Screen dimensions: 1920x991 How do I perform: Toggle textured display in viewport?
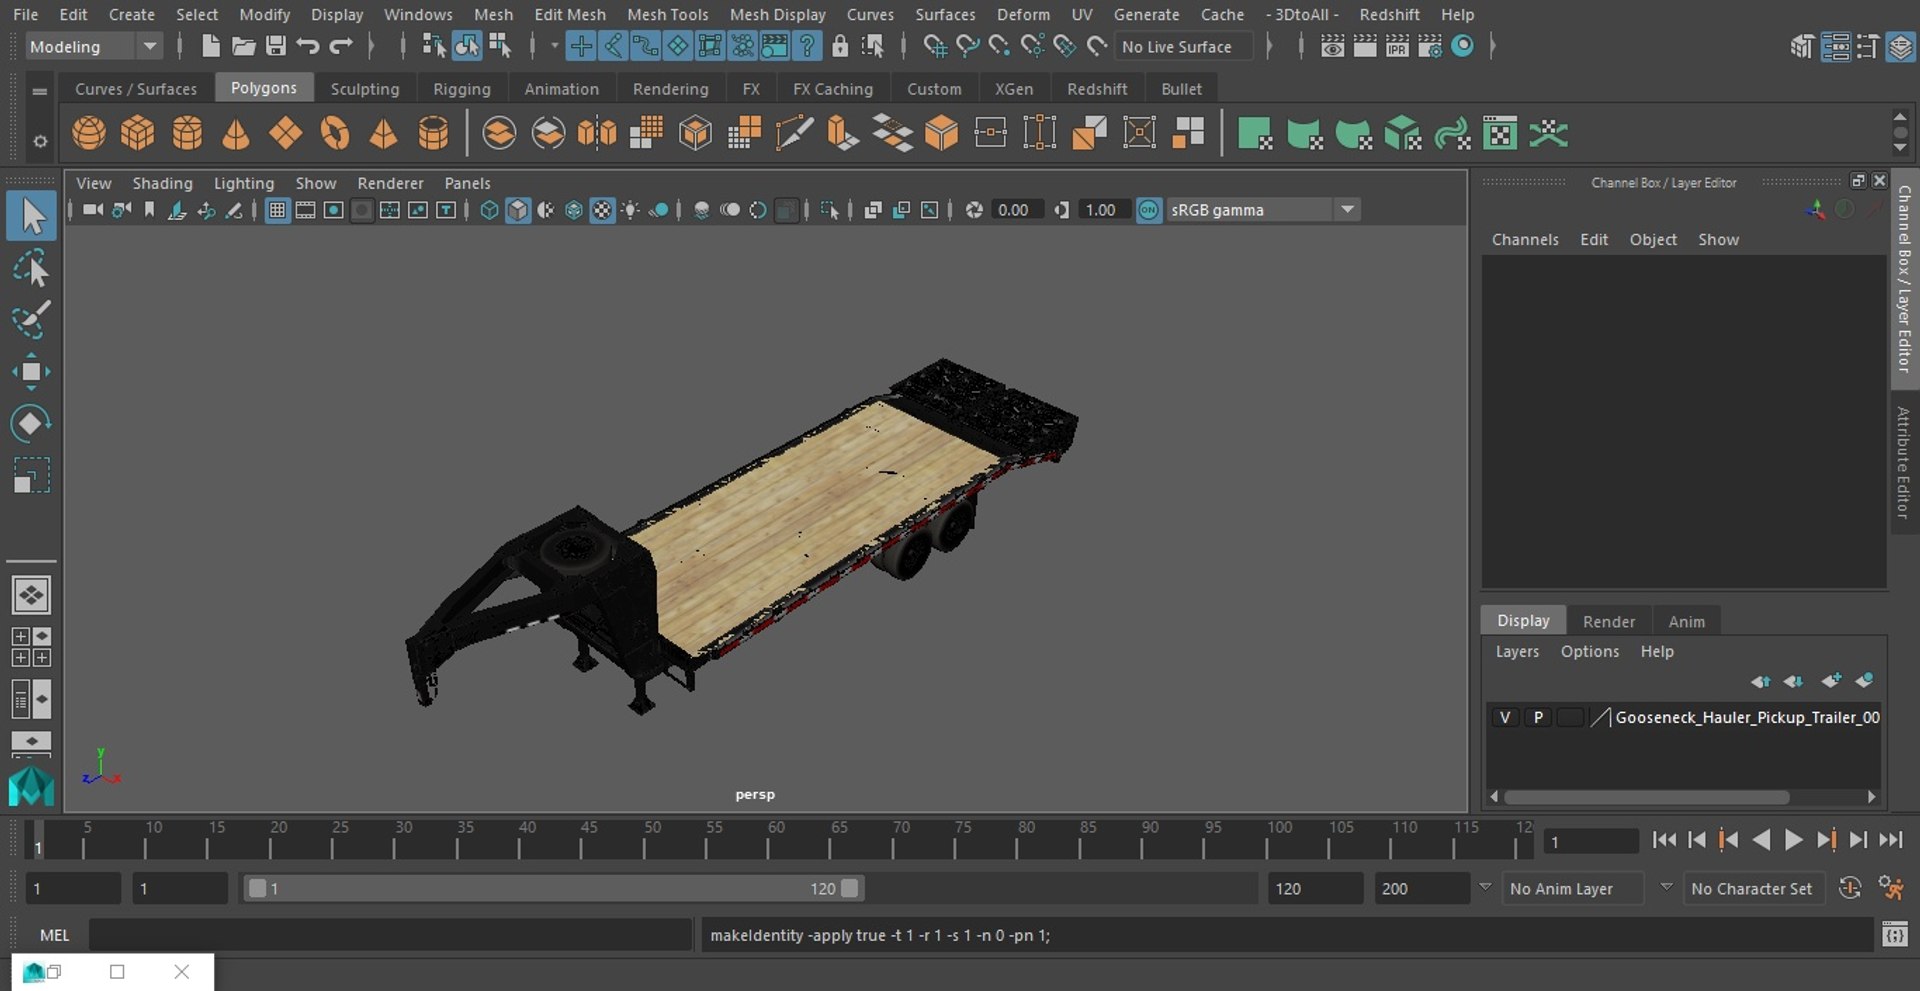(602, 210)
